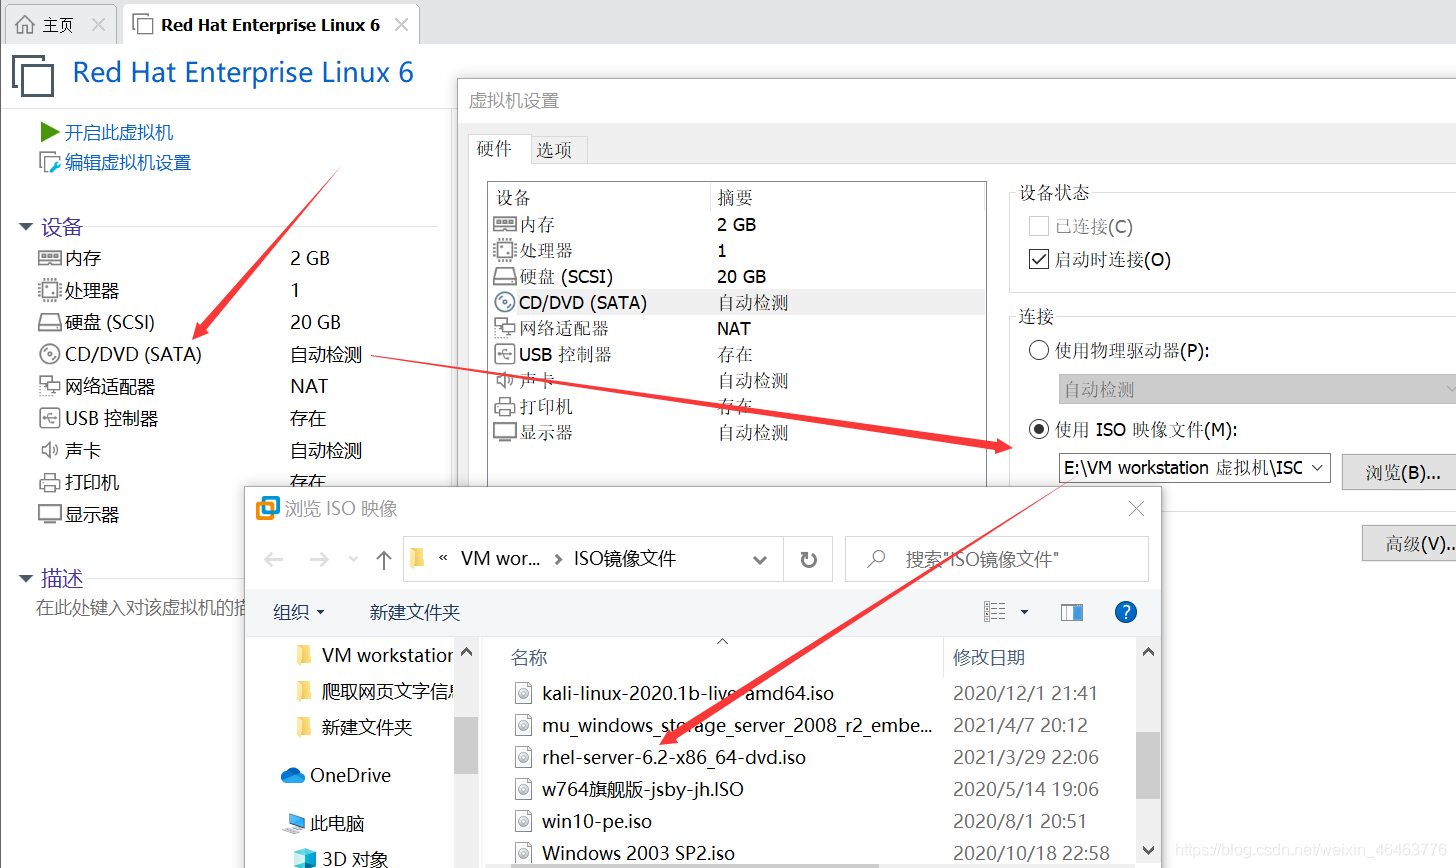Click the edit settings icon beside 编辑虚拟机设置
This screenshot has height=868, width=1456.
49,162
